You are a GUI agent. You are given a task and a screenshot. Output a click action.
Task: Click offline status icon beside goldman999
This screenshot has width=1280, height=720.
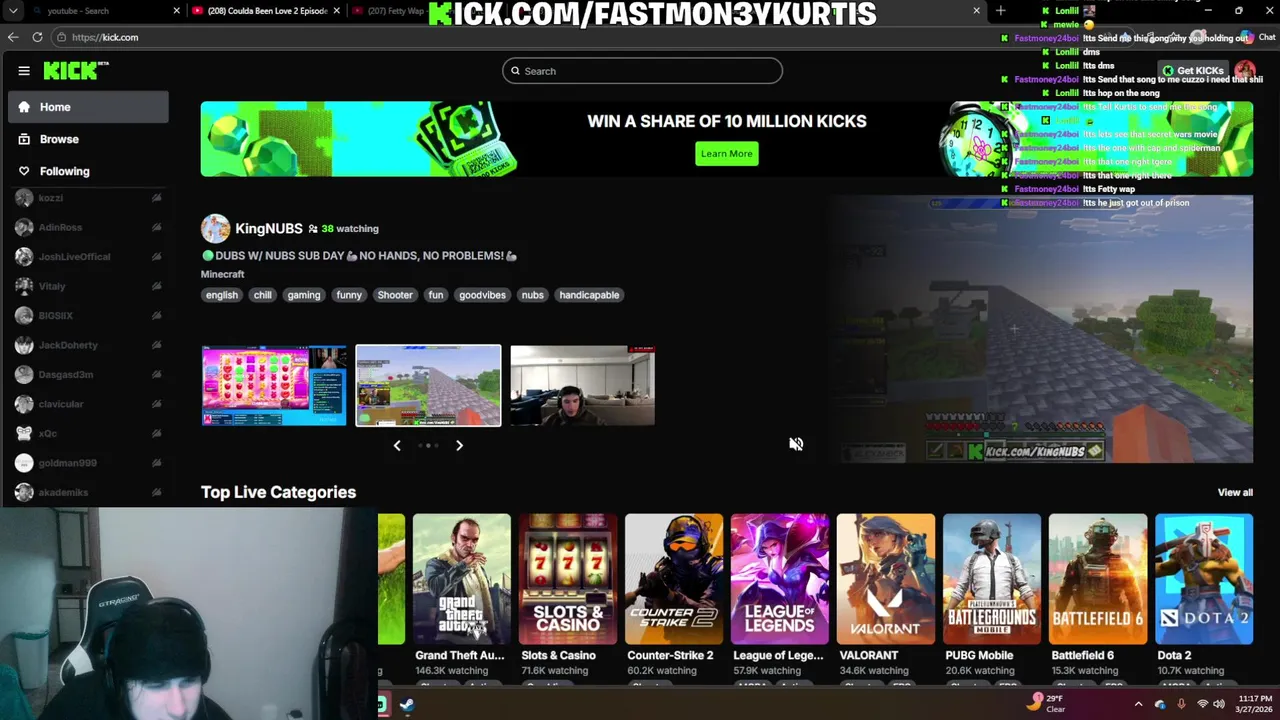[157, 463]
